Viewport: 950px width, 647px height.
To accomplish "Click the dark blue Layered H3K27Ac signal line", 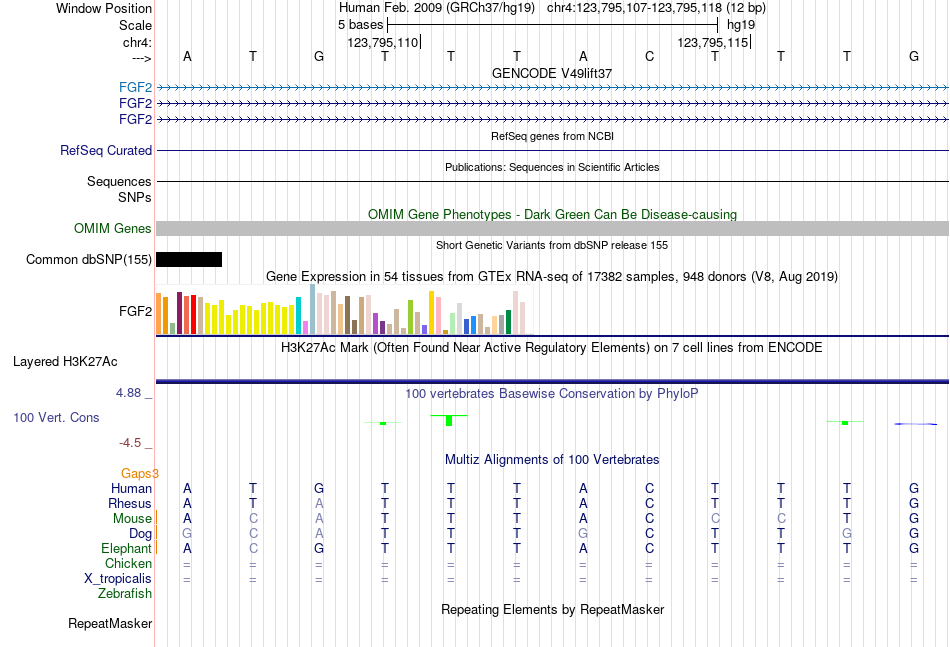I will coord(552,381).
